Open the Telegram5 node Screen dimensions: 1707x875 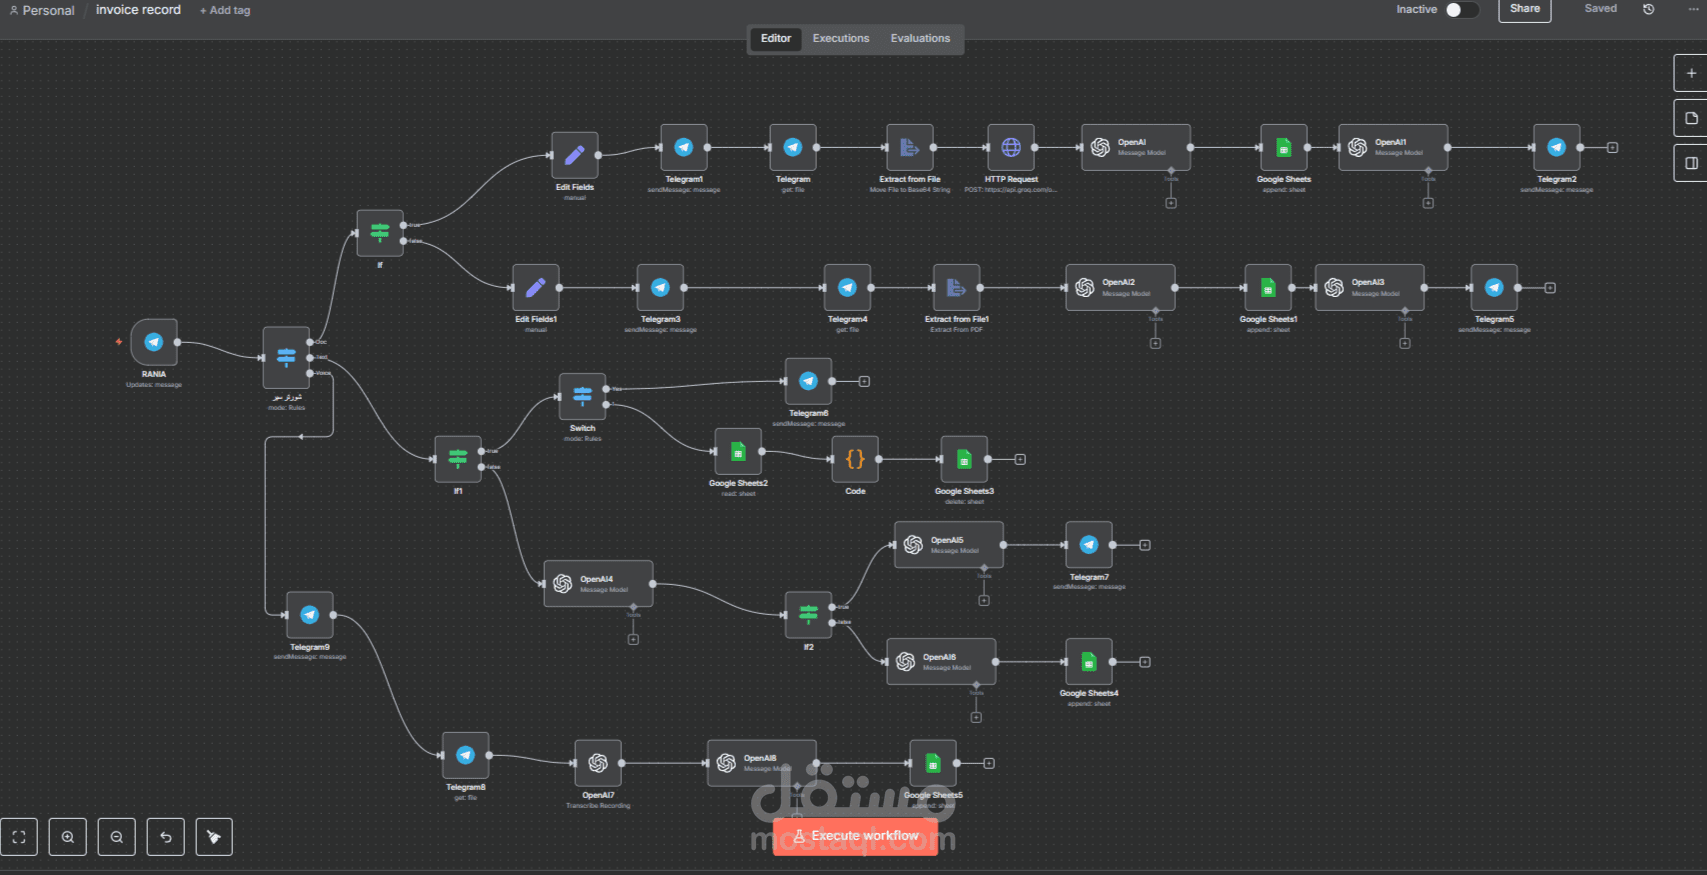click(x=1494, y=288)
